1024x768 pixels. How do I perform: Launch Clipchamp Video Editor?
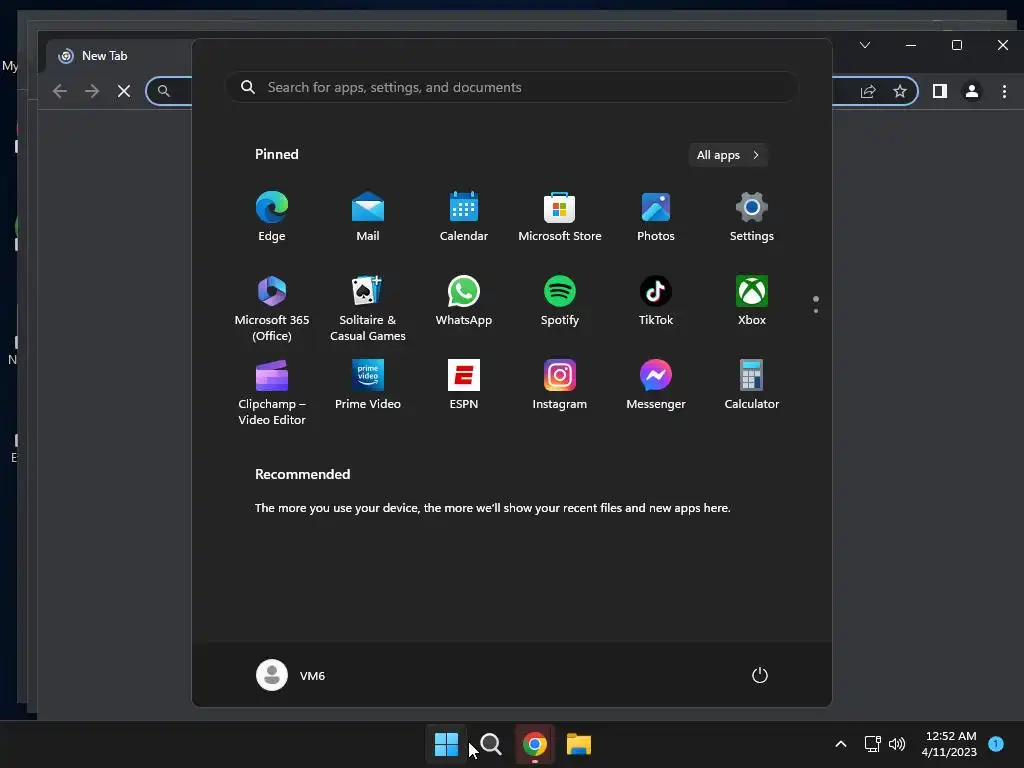[x=272, y=392]
